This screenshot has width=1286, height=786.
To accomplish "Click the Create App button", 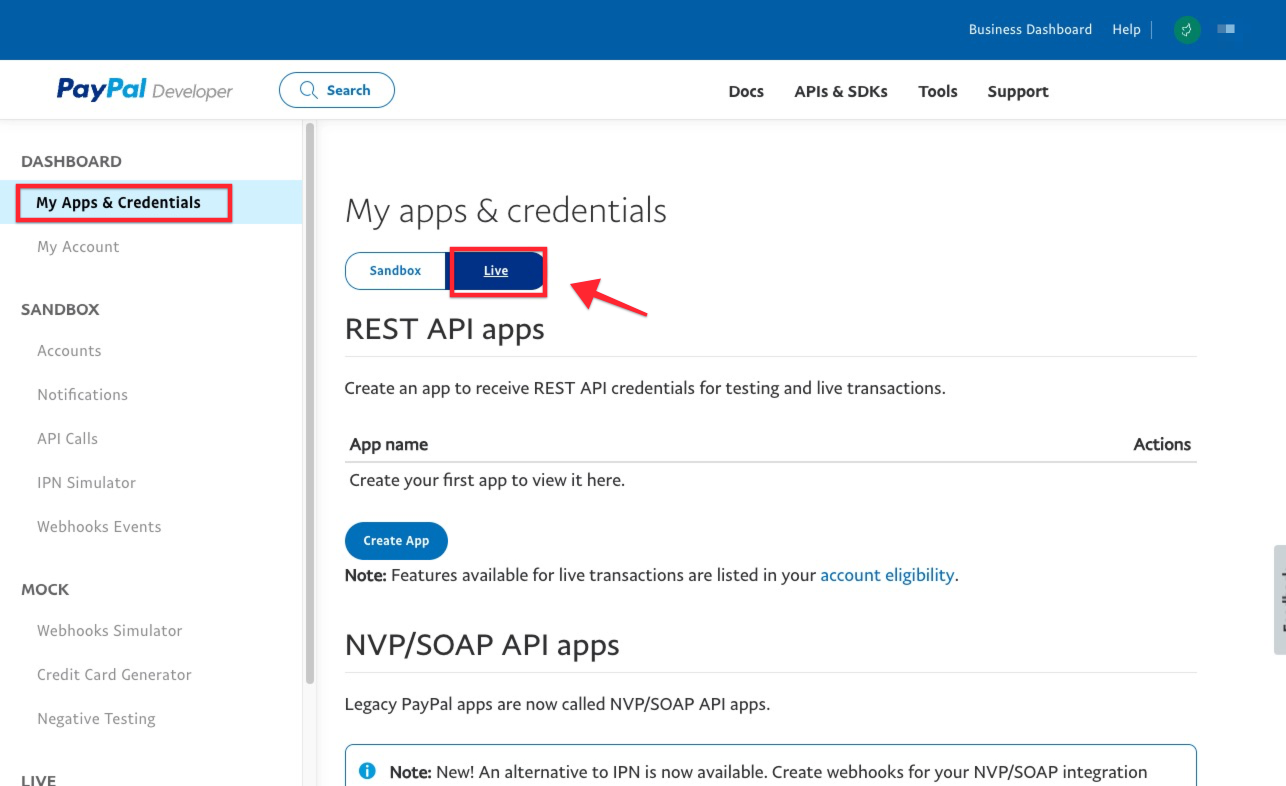I will pos(396,541).
